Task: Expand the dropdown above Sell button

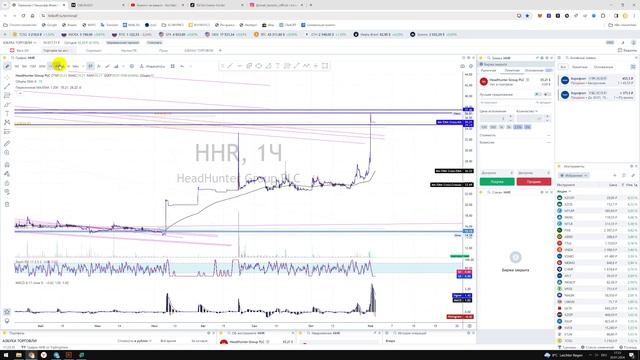Action: click(x=533, y=173)
